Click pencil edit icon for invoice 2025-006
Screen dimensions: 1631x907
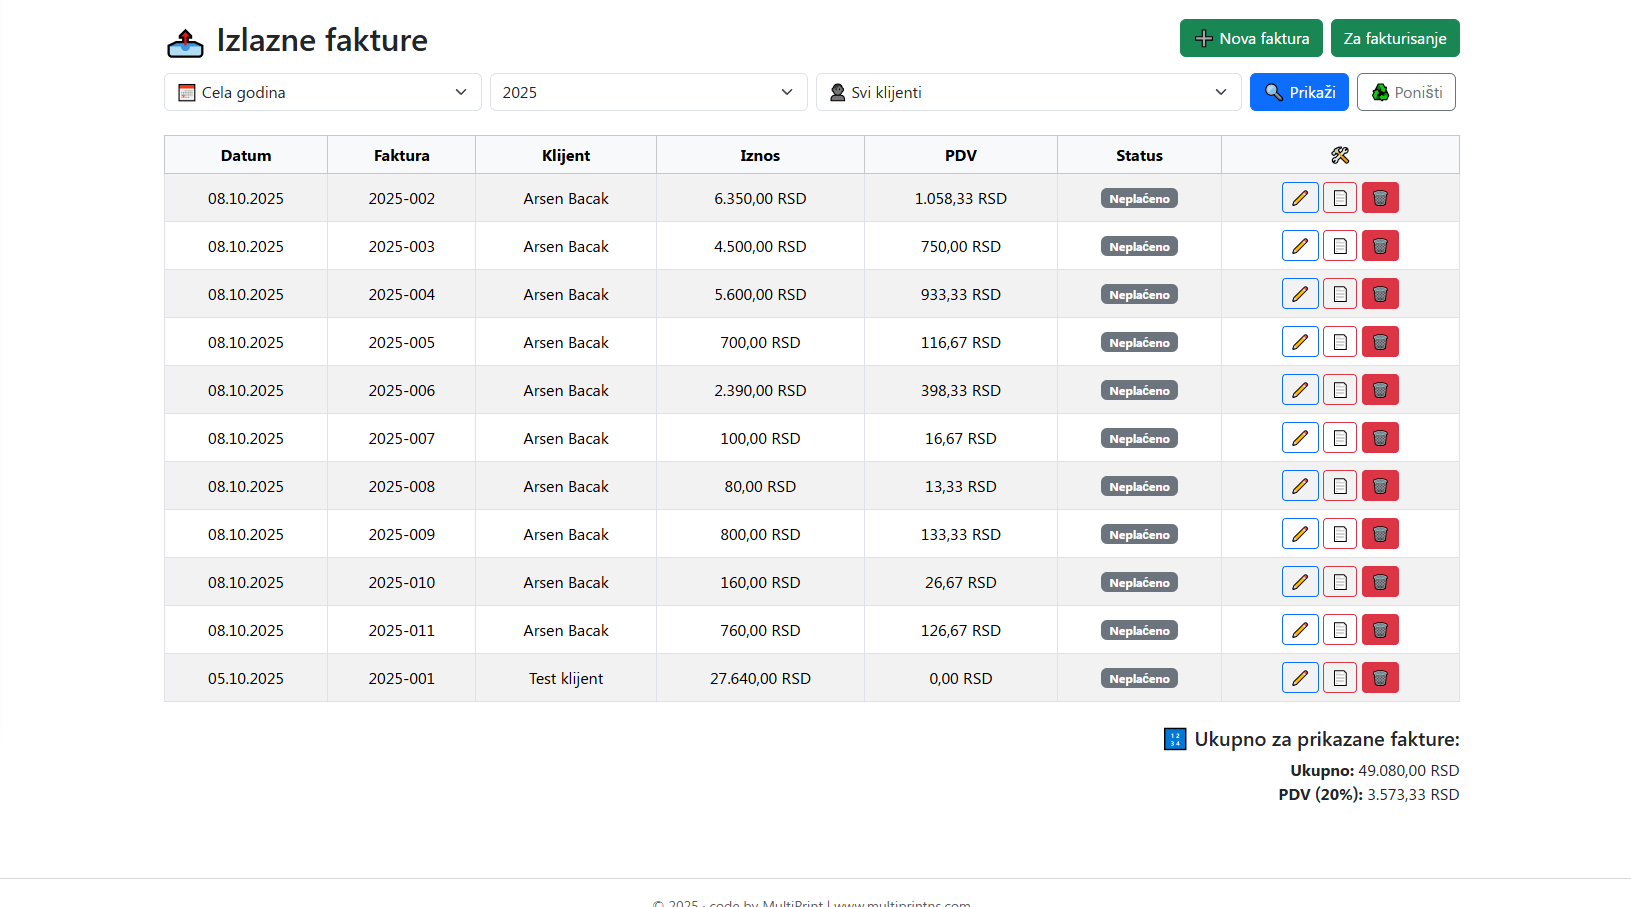pyautogui.click(x=1299, y=390)
